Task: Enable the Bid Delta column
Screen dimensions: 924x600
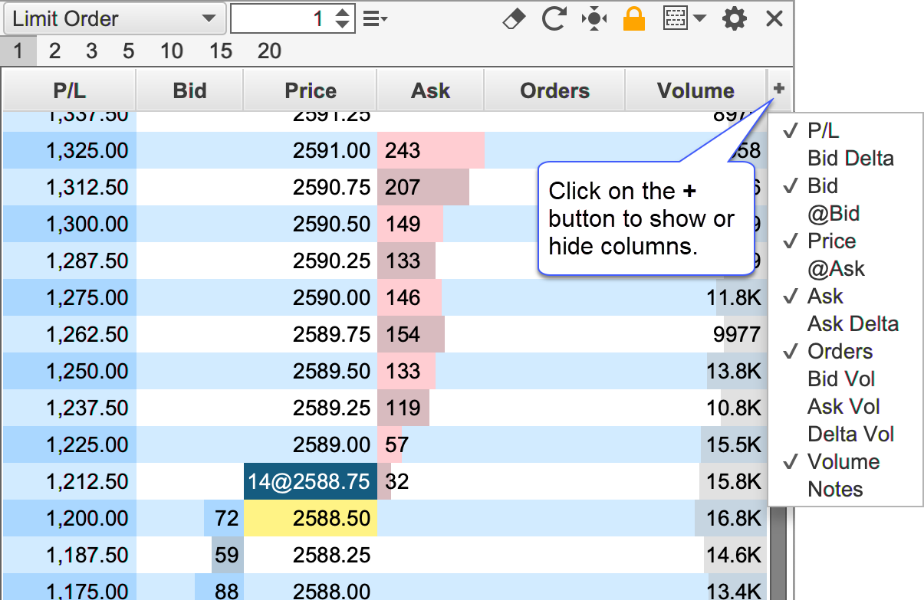Action: [x=850, y=158]
